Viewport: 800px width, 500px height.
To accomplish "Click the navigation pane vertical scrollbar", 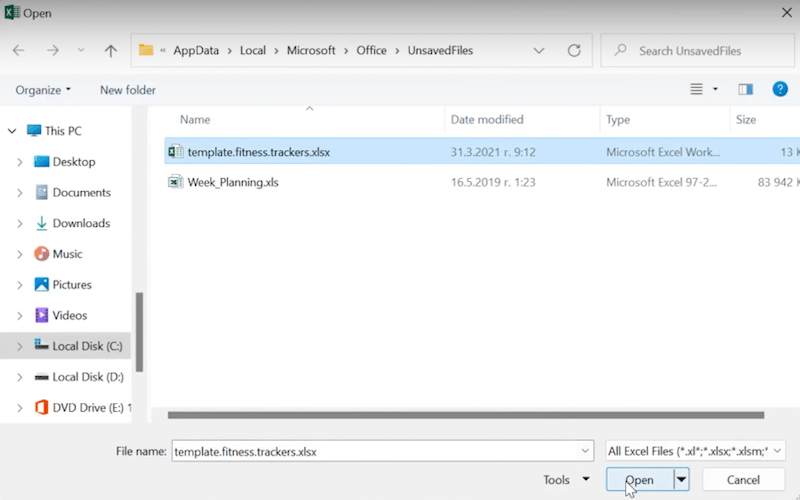I will click(139, 332).
